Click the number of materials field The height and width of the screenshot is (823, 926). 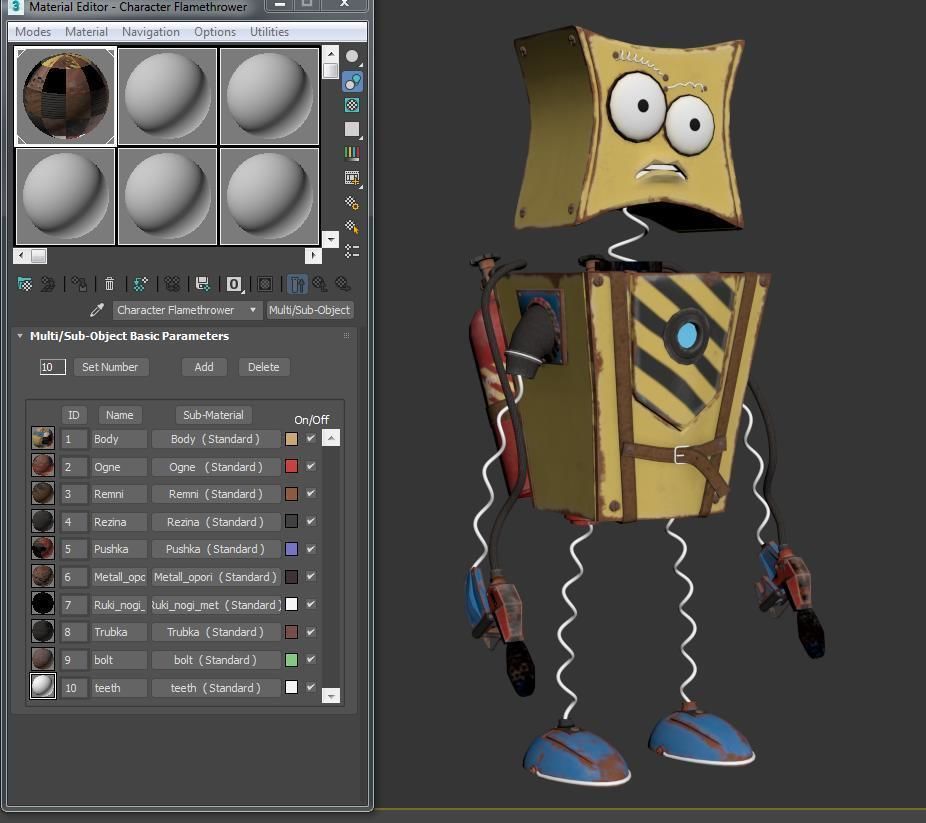click(x=52, y=367)
